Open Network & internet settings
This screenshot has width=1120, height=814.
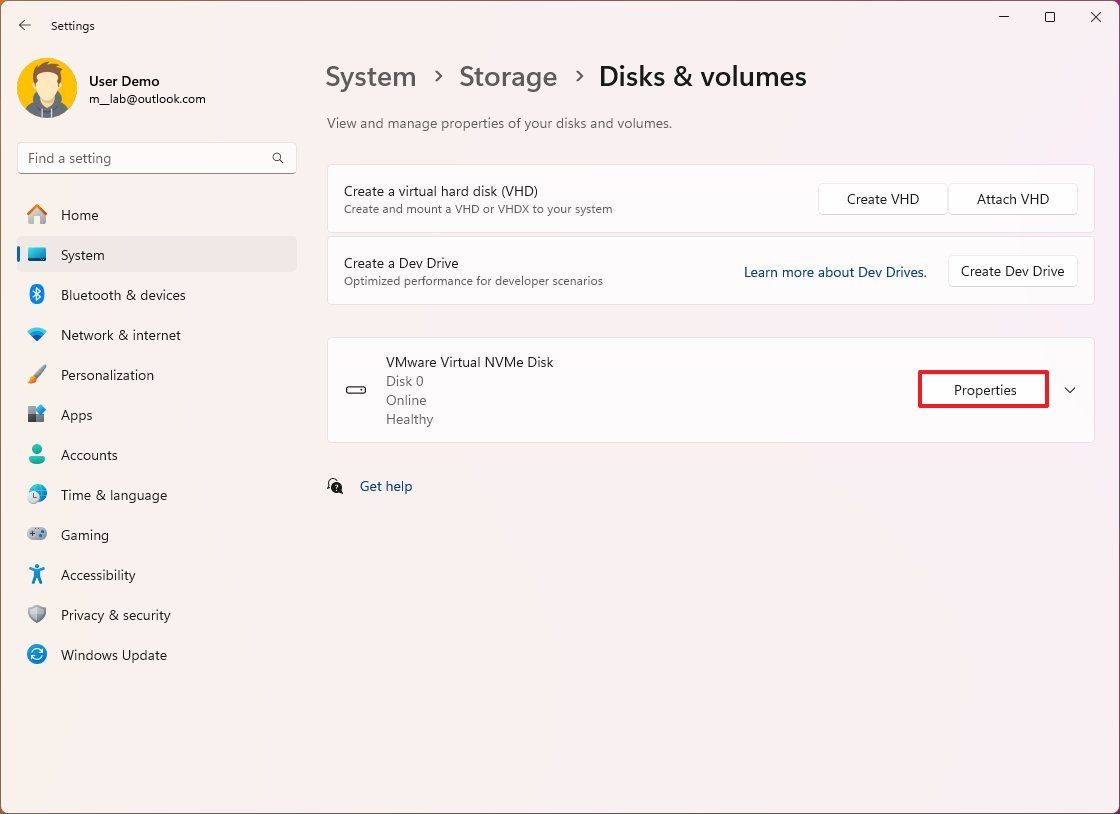pos(122,335)
